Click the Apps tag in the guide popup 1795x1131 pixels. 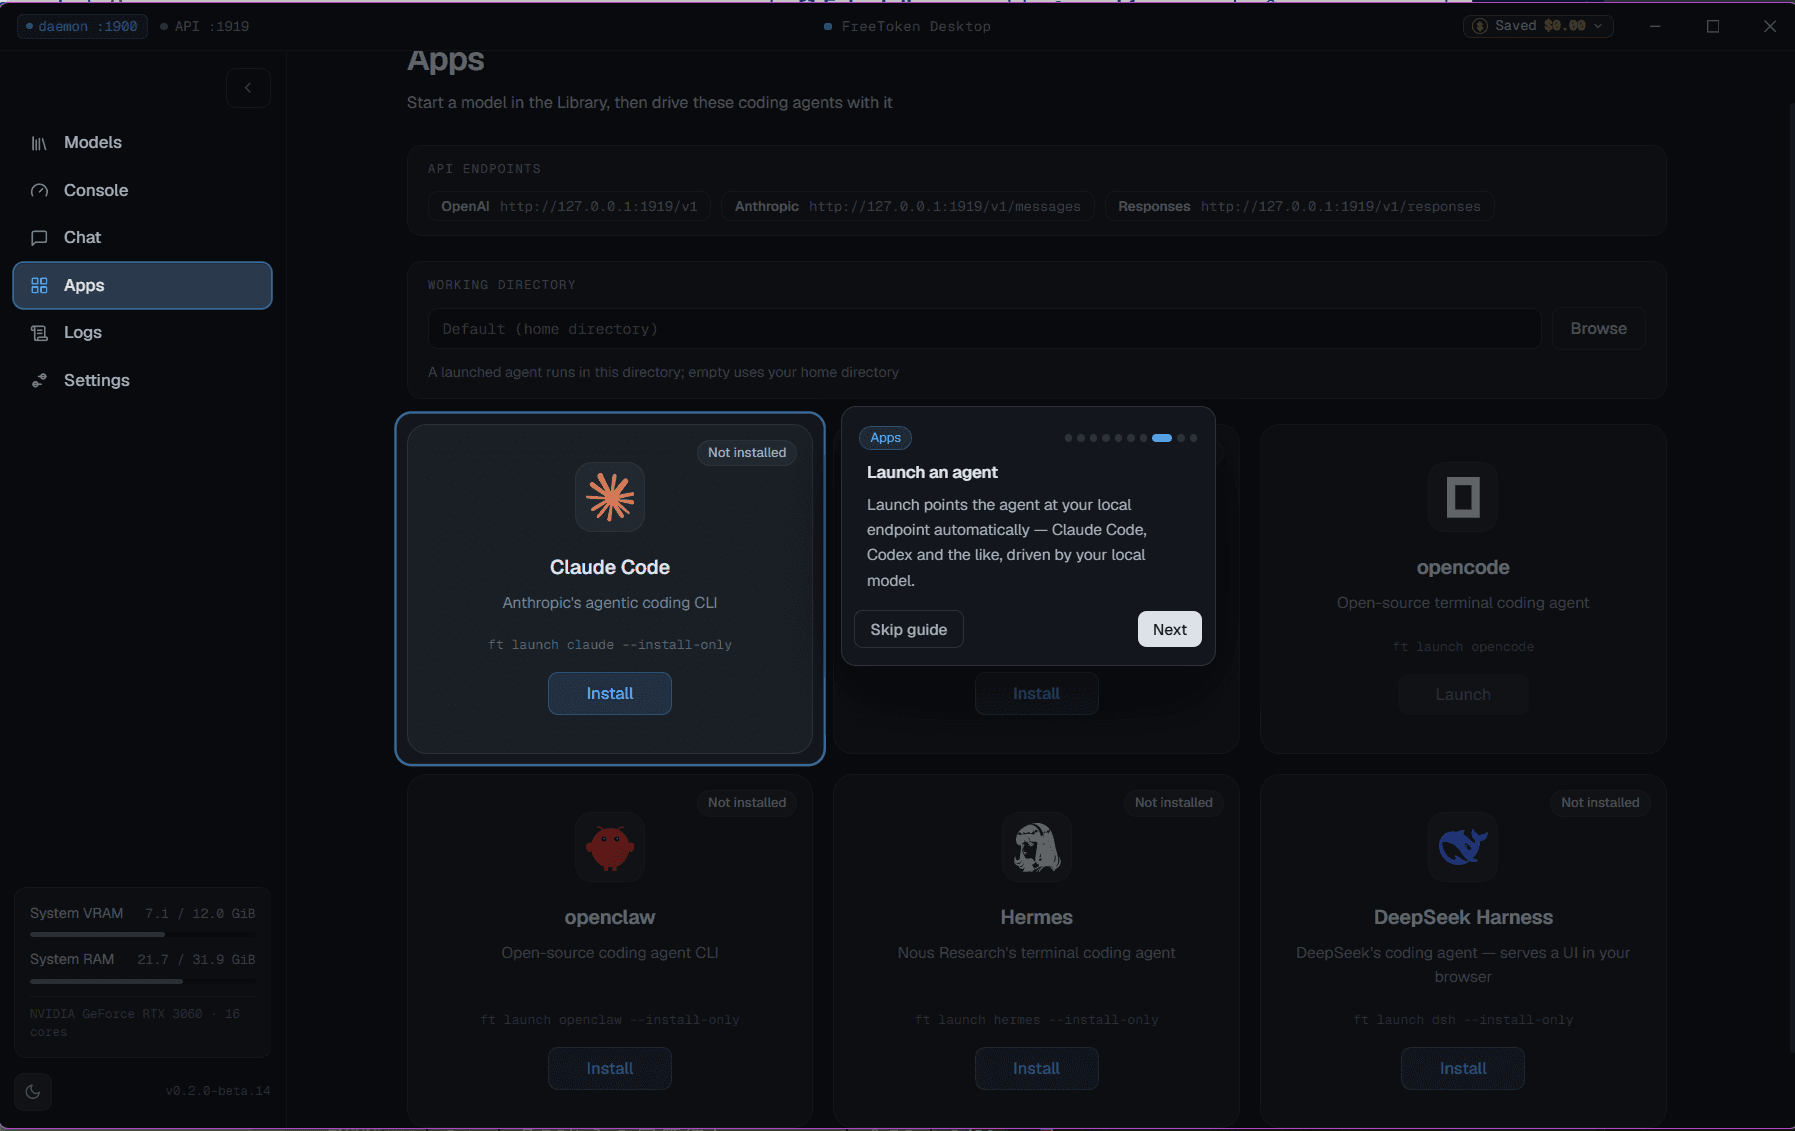(x=886, y=438)
